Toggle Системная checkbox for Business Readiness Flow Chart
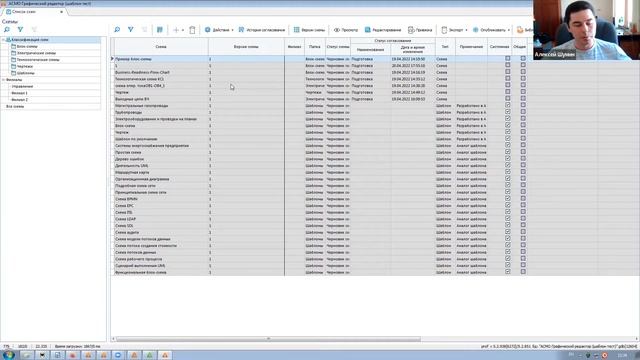Viewport: 640px width, 360px height. pyautogui.click(x=507, y=72)
